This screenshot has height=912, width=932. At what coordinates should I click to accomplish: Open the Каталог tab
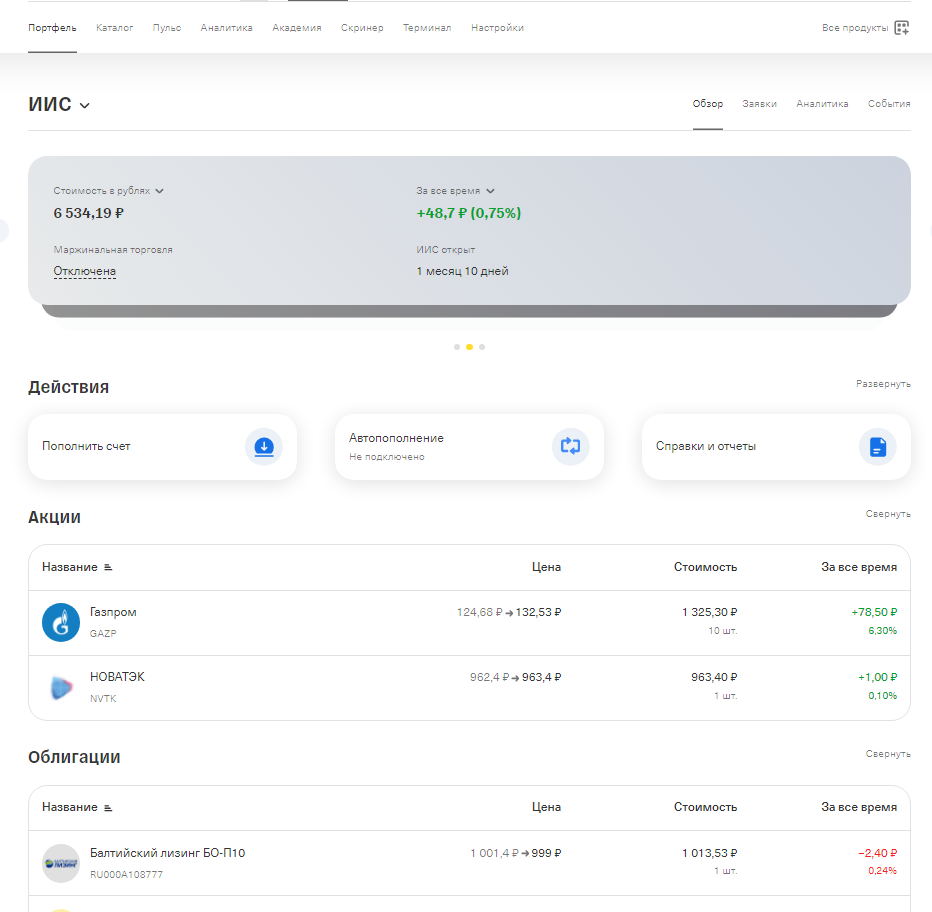tap(114, 28)
